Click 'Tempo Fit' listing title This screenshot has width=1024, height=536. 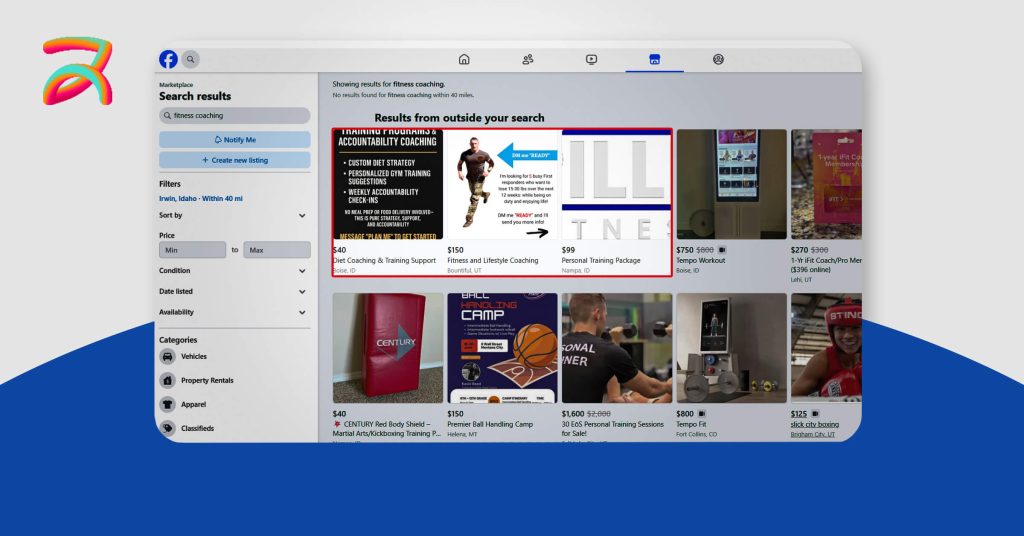pyautogui.click(x=691, y=424)
